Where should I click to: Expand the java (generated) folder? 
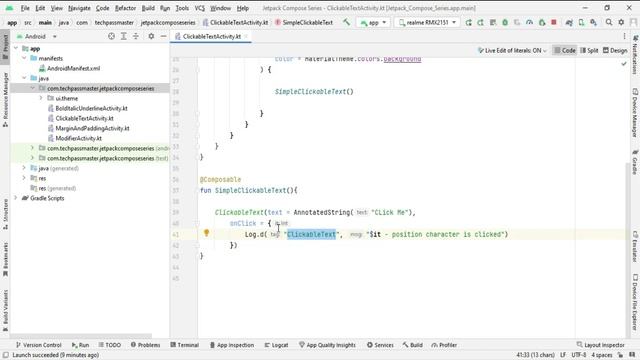coord(24,168)
